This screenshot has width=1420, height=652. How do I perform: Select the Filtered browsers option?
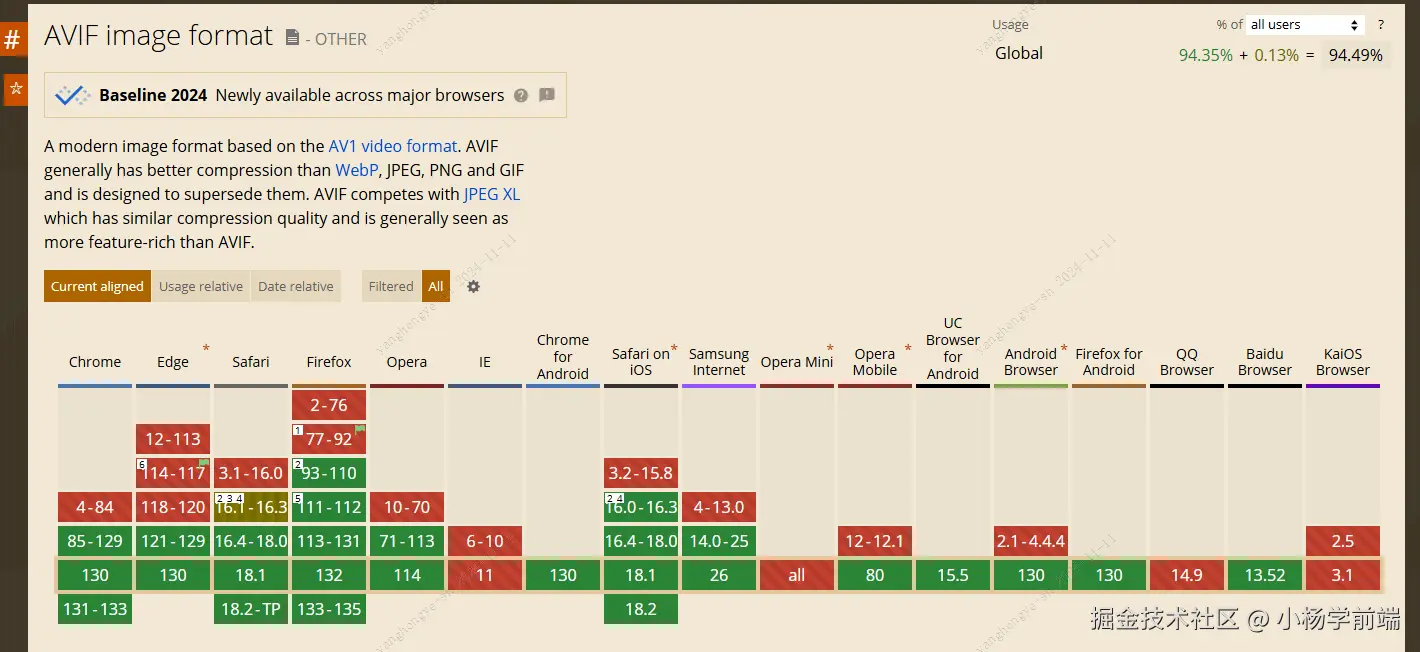point(391,286)
